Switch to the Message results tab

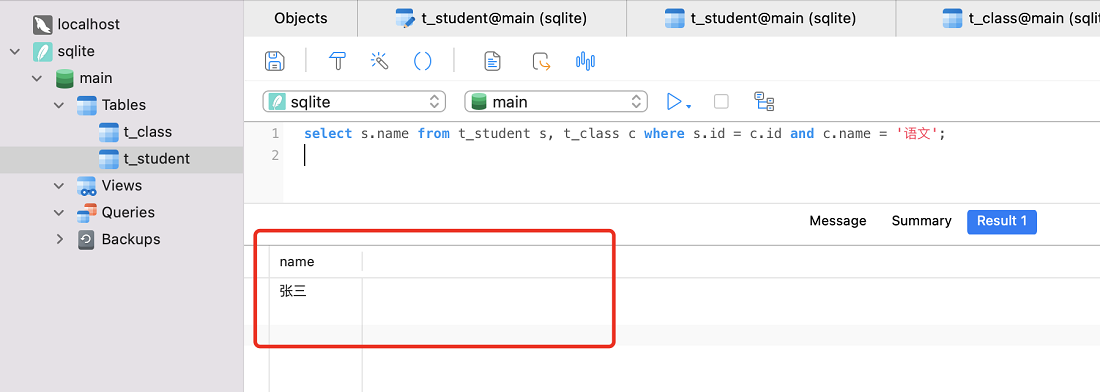(x=838, y=221)
